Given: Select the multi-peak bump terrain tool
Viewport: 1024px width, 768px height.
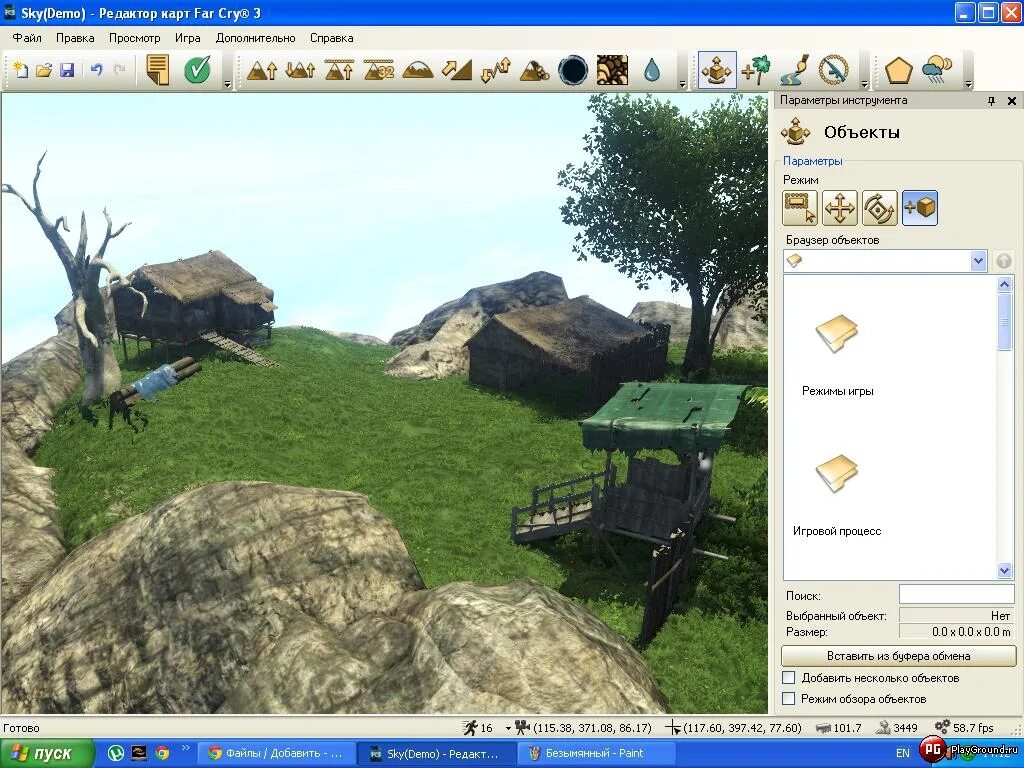Looking at the screenshot, I should (x=300, y=70).
